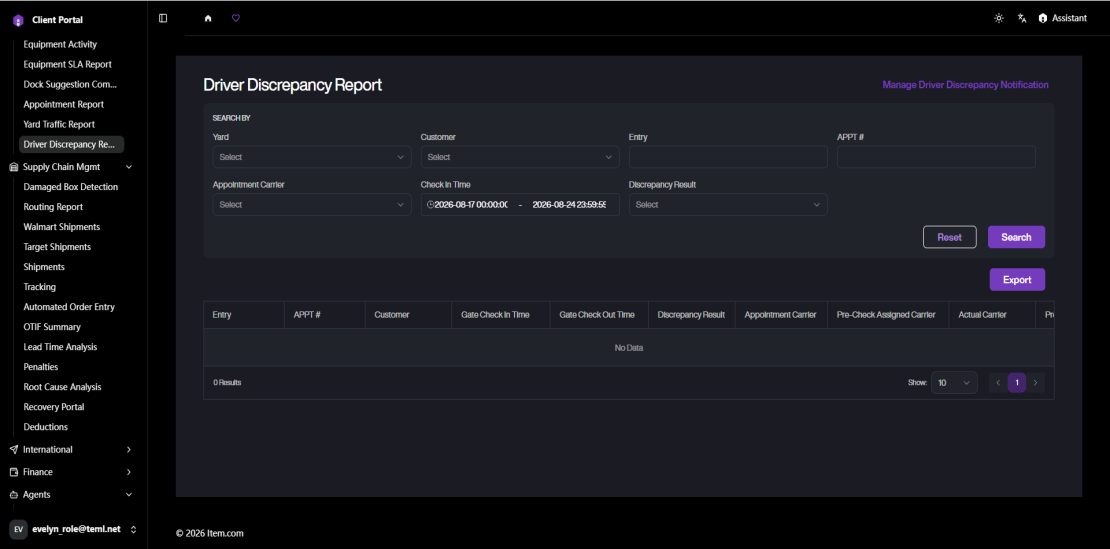Expand the Finance section
Viewport: 1110px width, 549px height.
click(x=129, y=472)
